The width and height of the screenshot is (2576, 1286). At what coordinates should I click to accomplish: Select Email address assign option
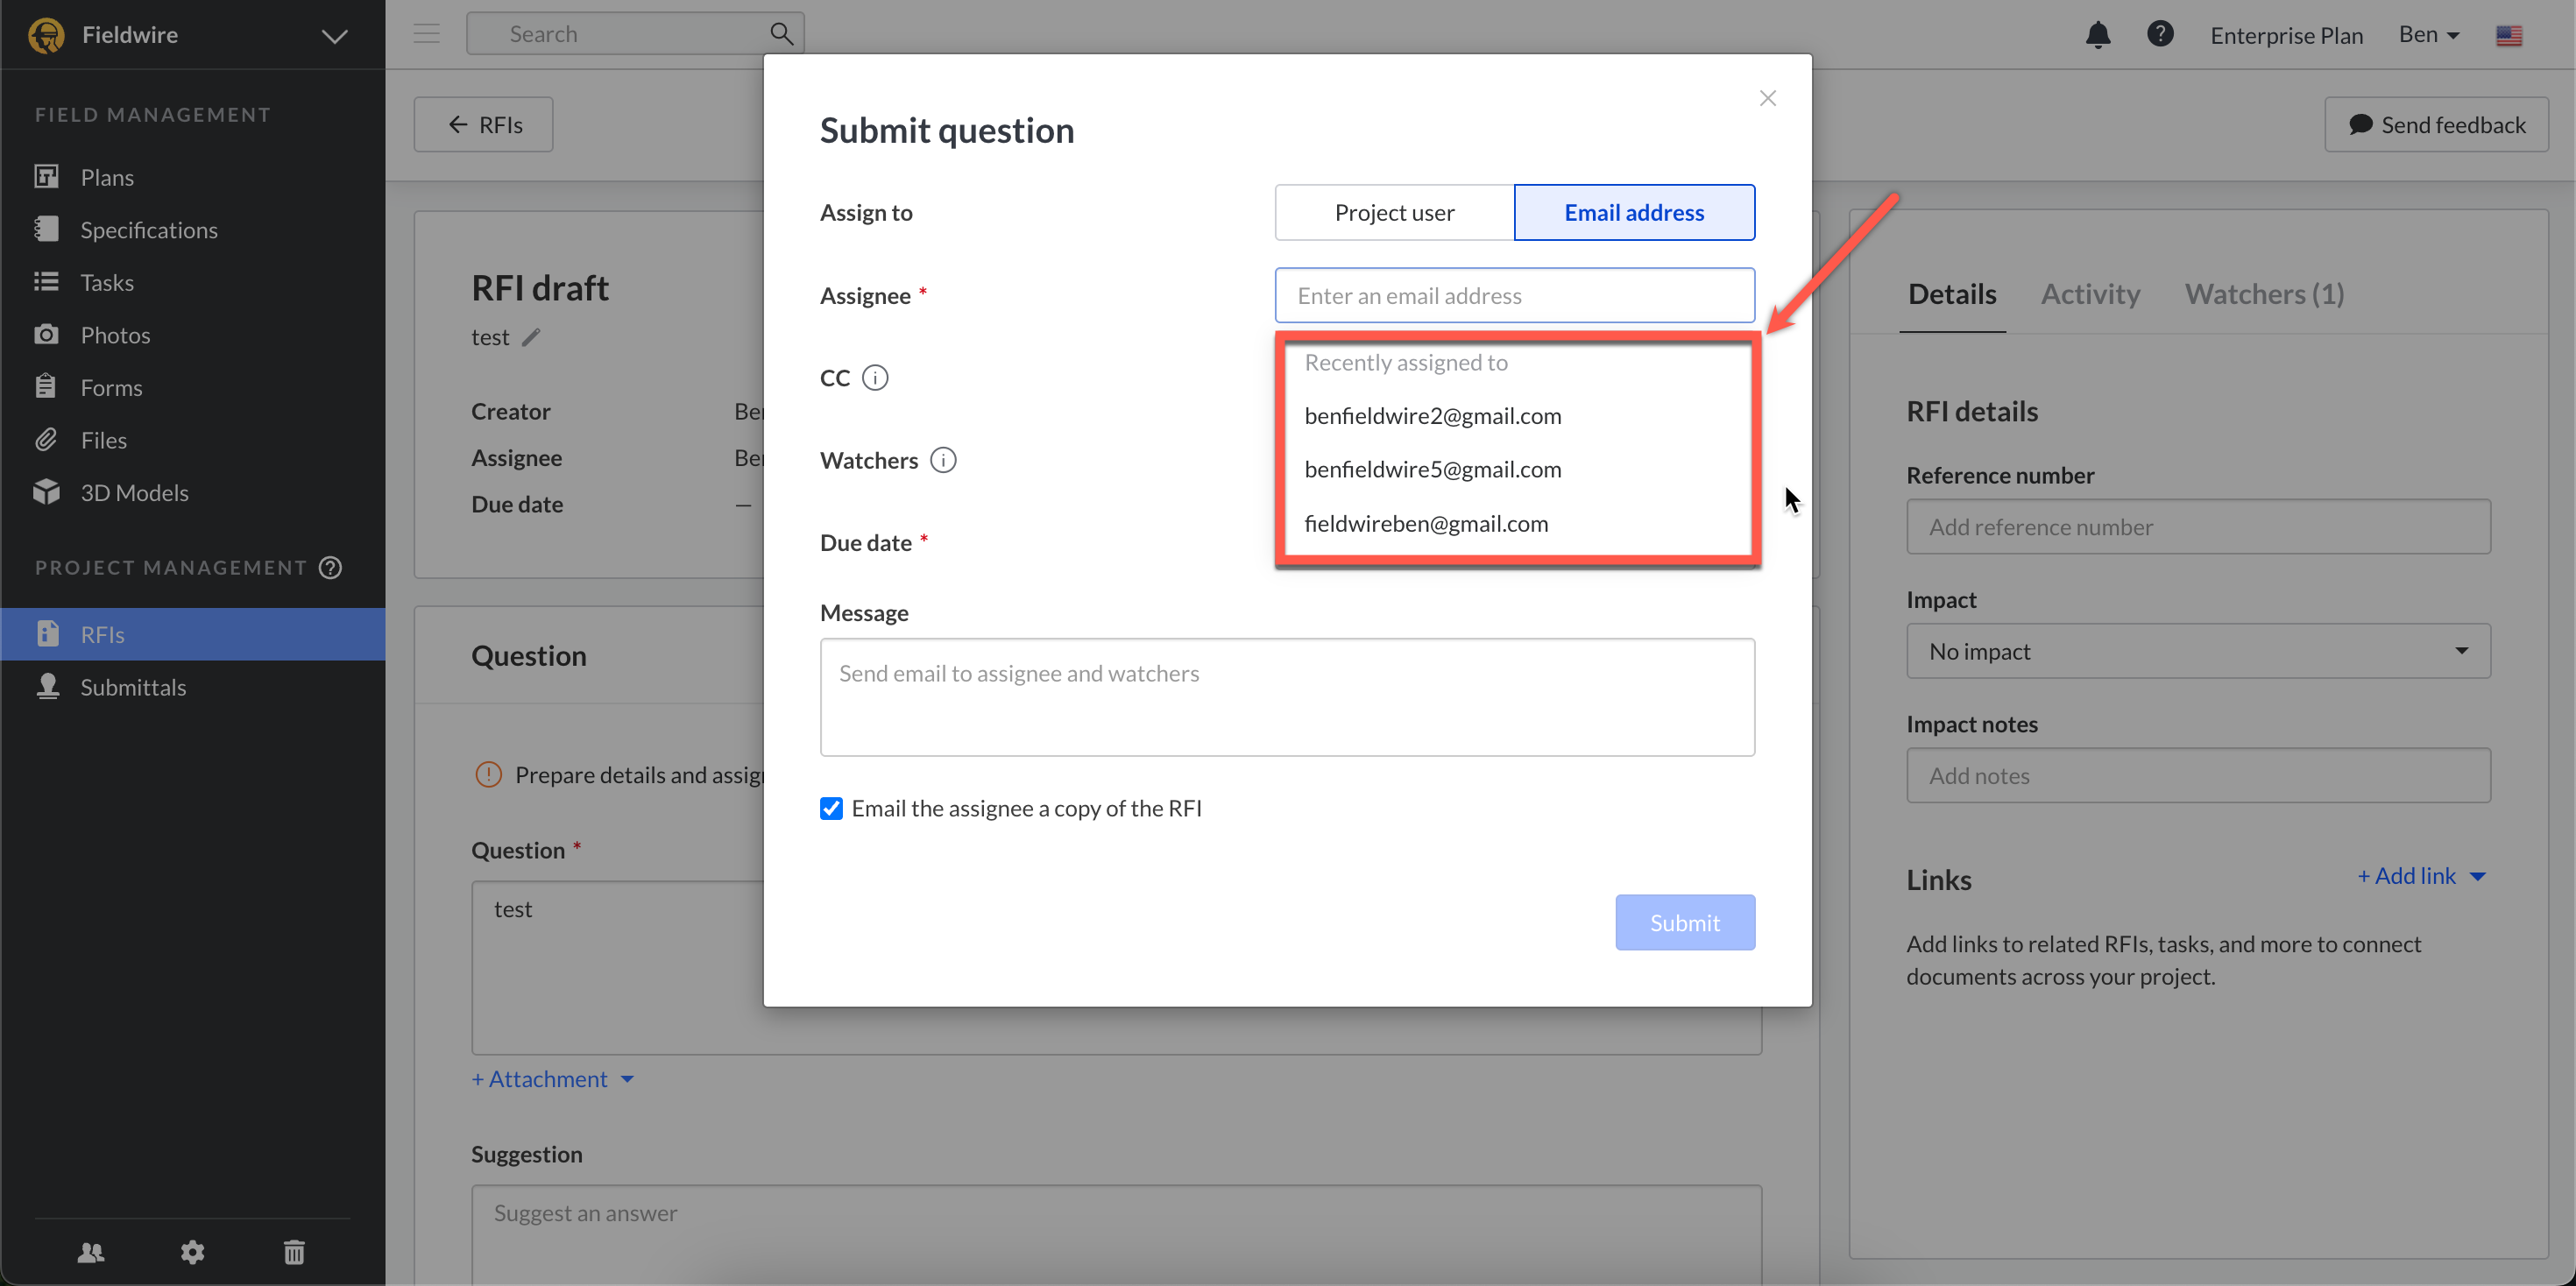[1634, 212]
